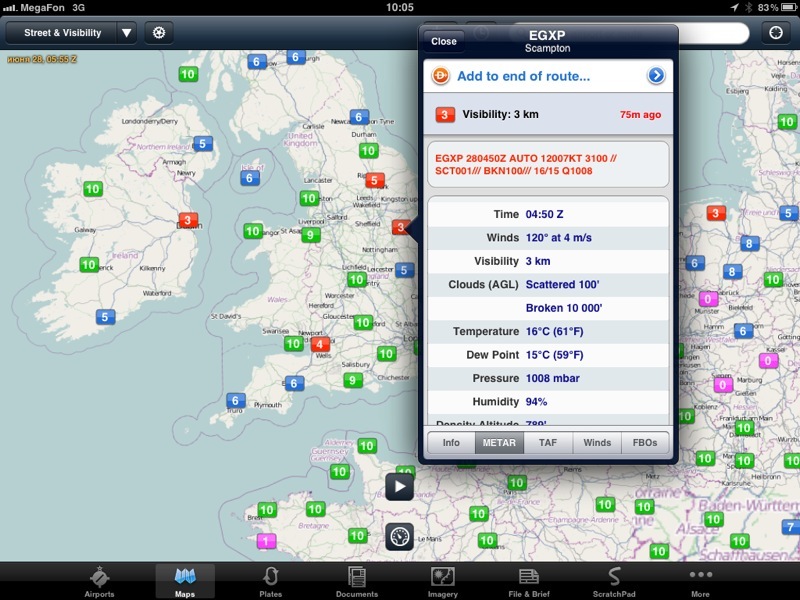Expand the Street & Visibility layer dropdown
Viewport: 800px width, 600px height.
126,32
